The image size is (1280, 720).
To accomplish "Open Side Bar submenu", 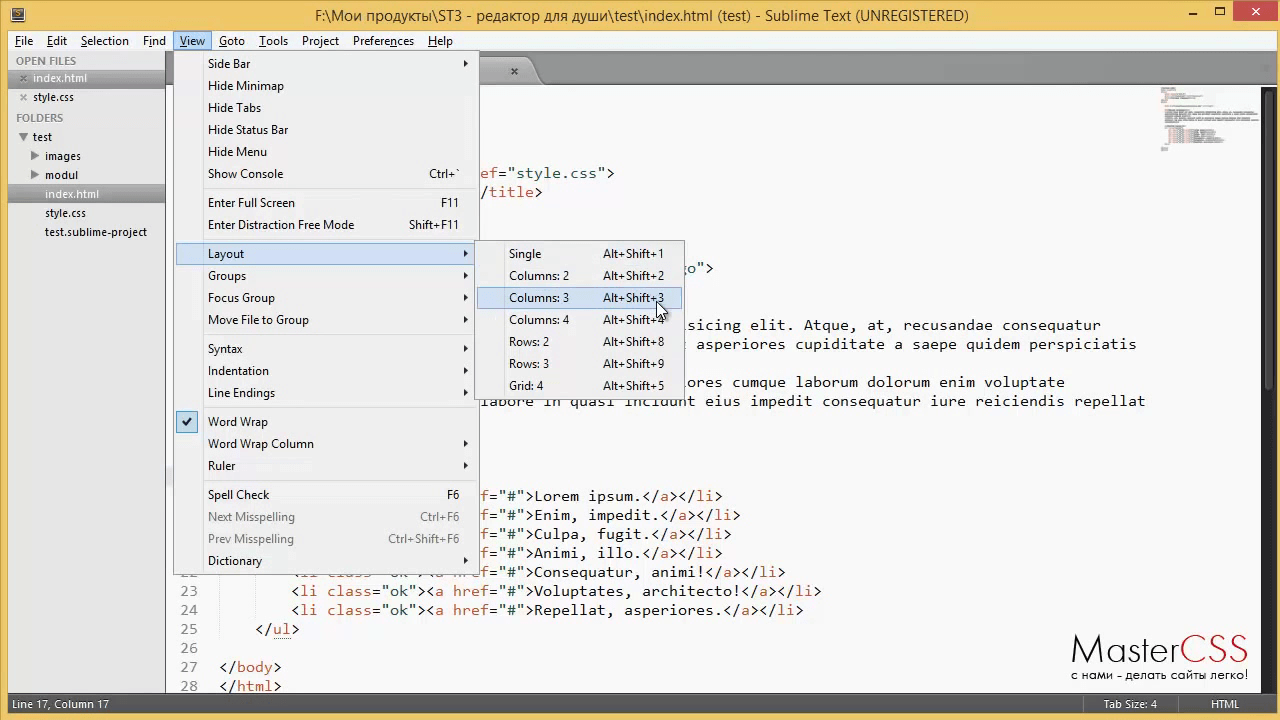I will tap(327, 64).
